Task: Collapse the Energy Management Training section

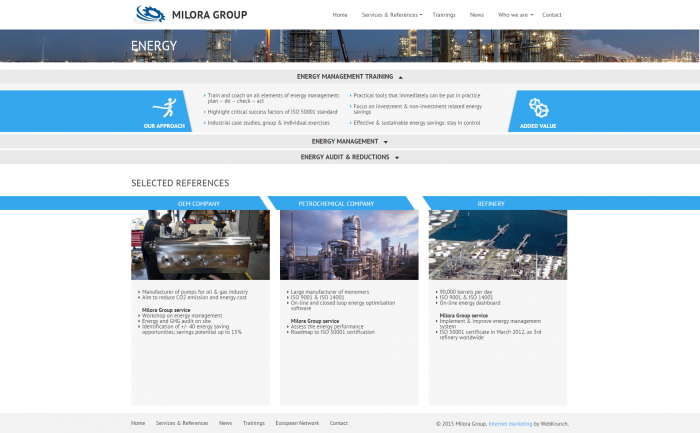Action: 350,77
